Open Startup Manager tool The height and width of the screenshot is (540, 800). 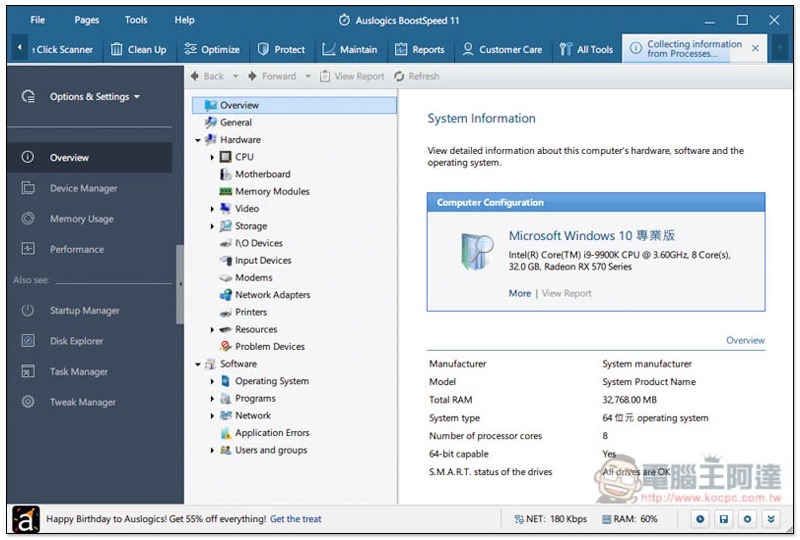coord(84,311)
